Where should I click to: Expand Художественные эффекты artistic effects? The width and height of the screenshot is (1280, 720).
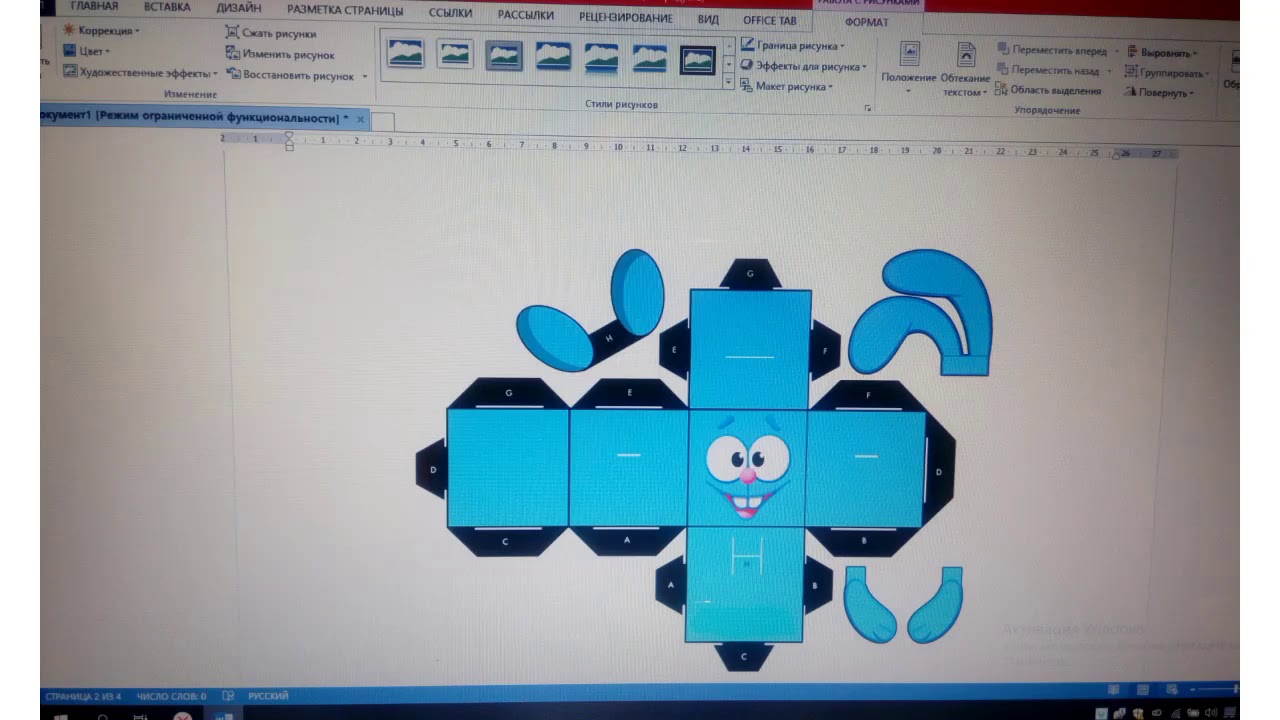click(x=140, y=72)
